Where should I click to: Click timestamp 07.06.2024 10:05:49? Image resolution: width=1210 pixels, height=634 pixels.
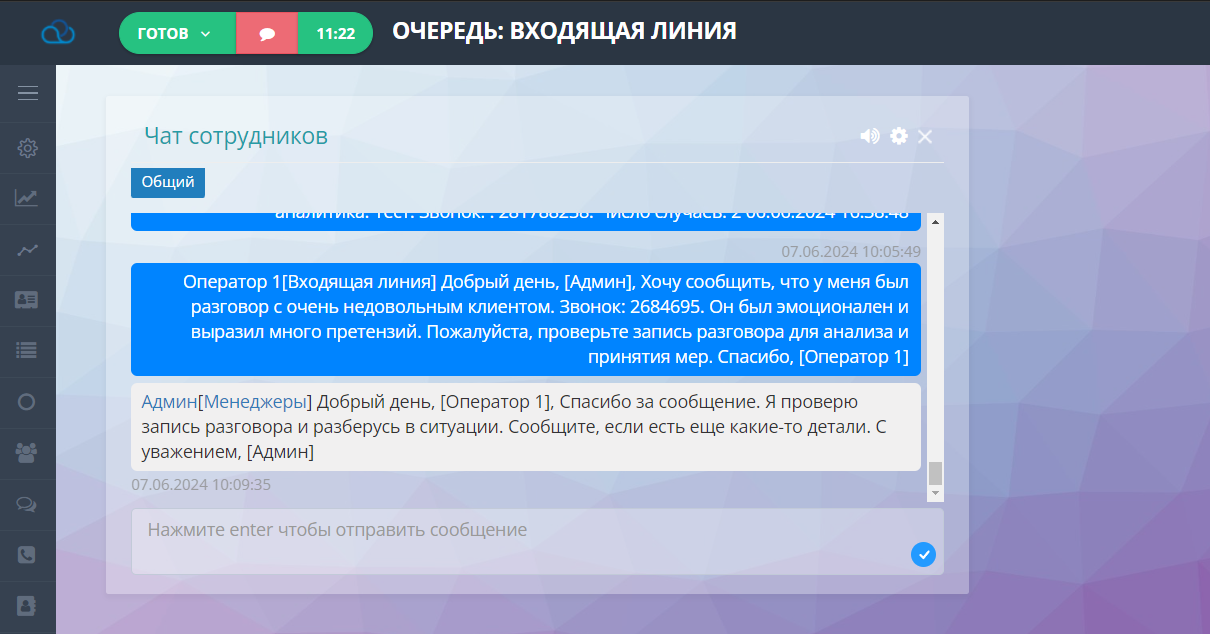tap(851, 252)
